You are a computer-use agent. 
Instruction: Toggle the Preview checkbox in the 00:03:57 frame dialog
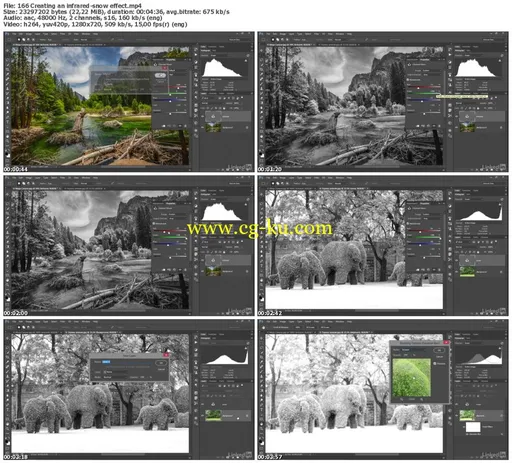point(435,363)
